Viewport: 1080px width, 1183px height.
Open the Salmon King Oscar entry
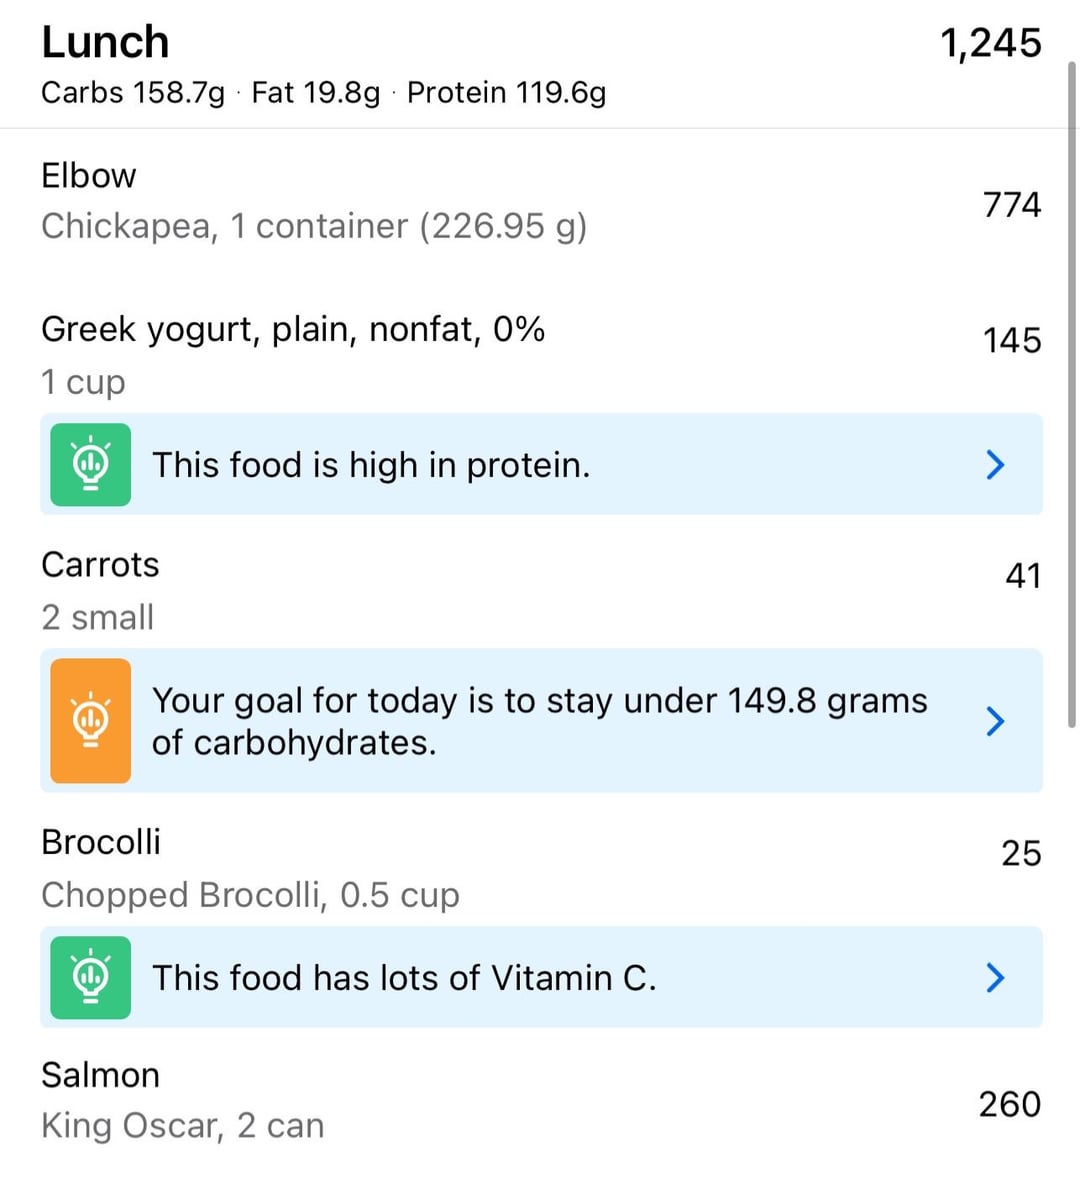click(540, 1100)
